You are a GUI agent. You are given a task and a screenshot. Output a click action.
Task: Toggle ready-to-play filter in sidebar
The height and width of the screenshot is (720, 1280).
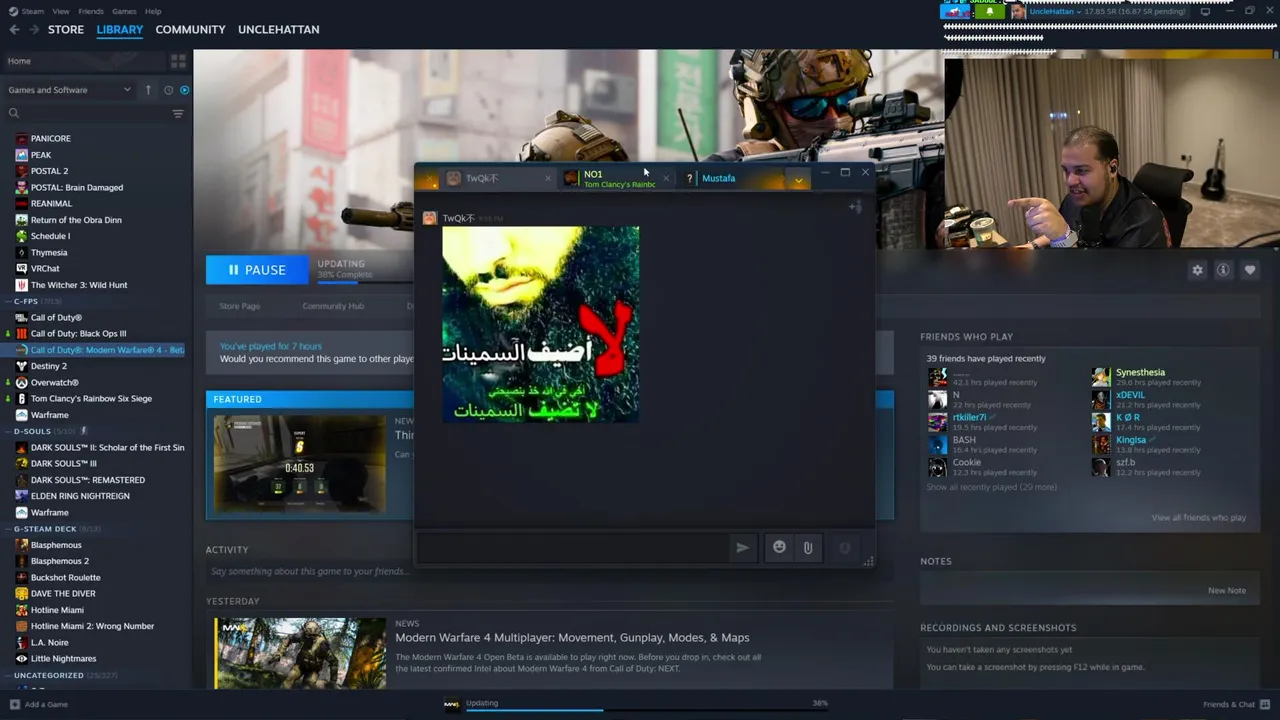tap(184, 90)
